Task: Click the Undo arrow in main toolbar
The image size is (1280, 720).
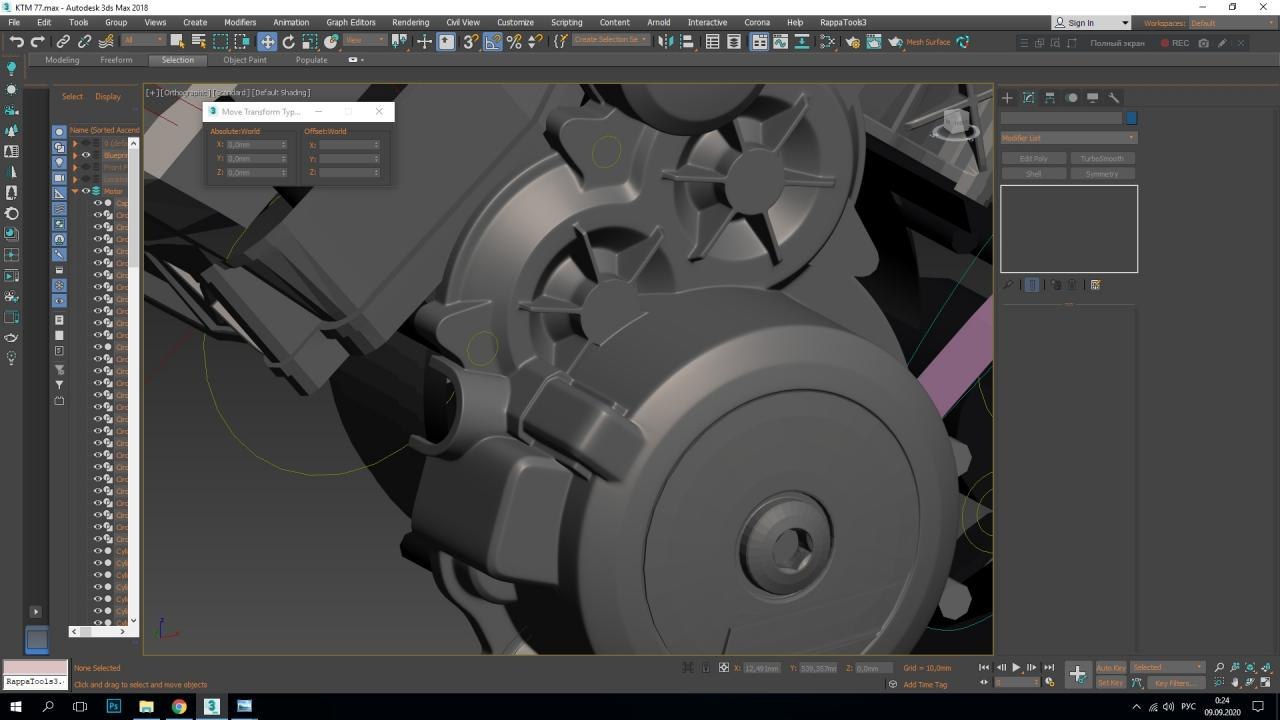Action: pos(16,42)
